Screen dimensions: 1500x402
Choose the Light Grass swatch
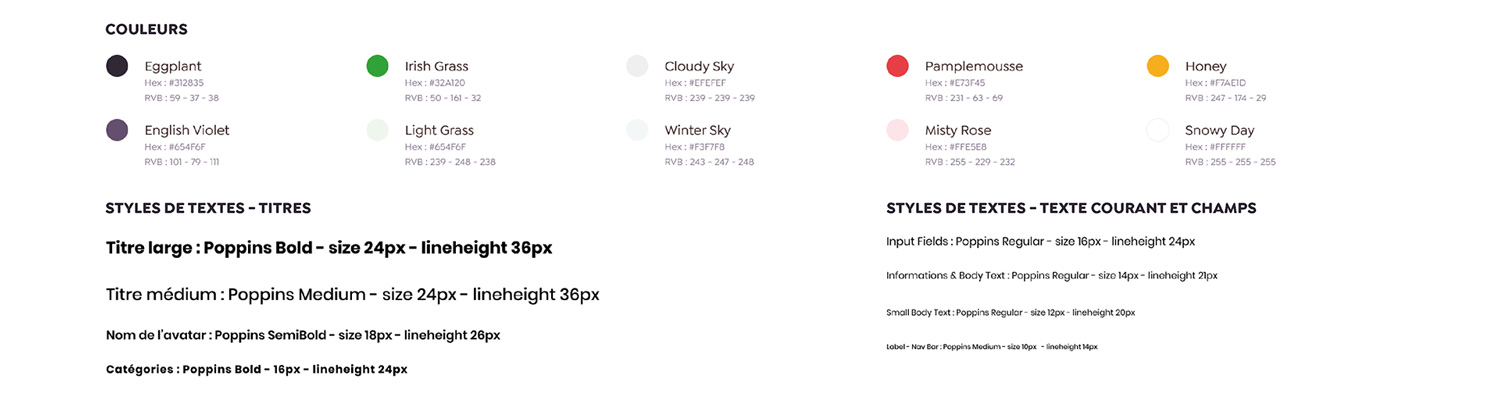[x=377, y=130]
